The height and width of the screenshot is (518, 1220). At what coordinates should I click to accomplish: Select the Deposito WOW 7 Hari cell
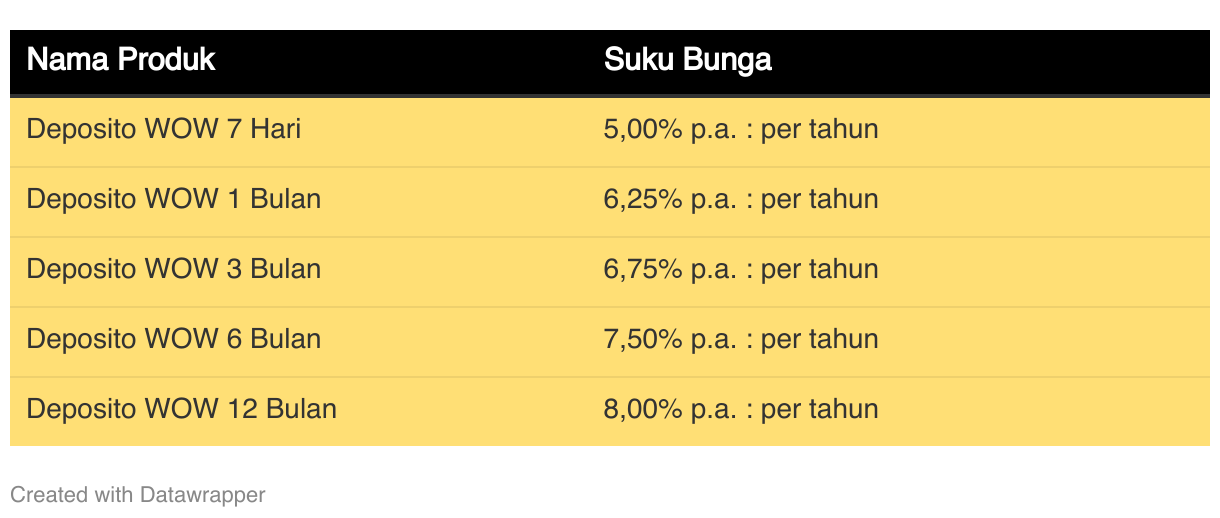[x=164, y=129]
